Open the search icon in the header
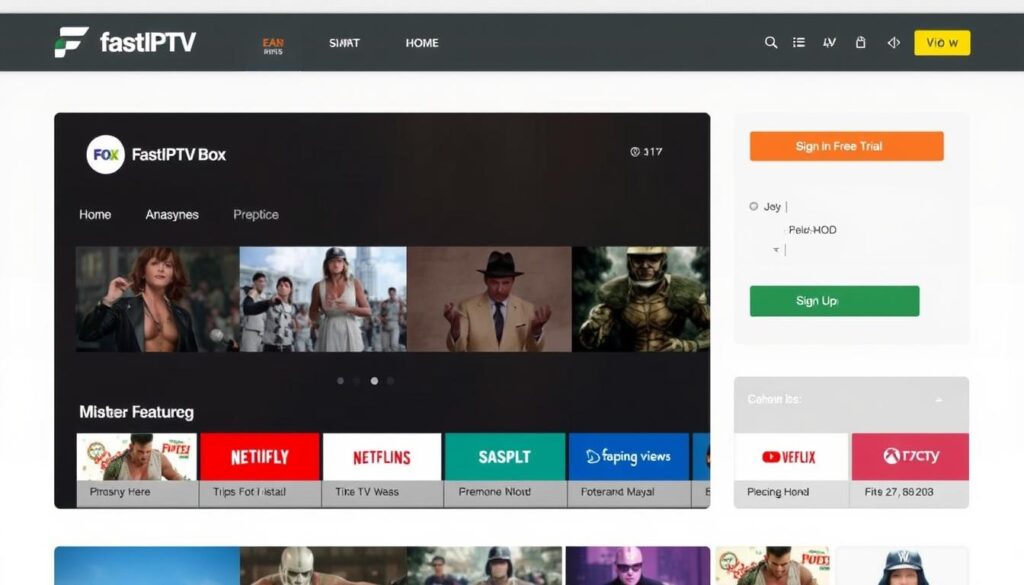Image resolution: width=1024 pixels, height=585 pixels. [x=770, y=43]
